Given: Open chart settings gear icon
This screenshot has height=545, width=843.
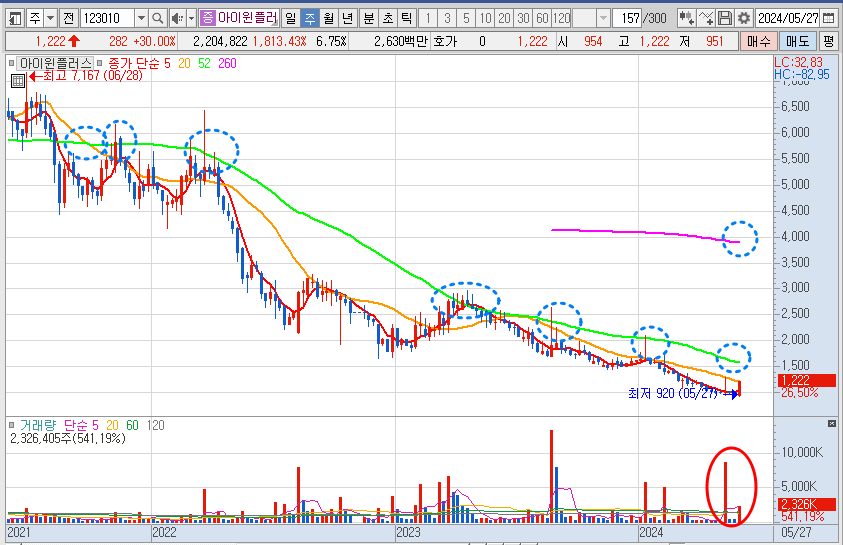Looking at the screenshot, I should [744, 19].
